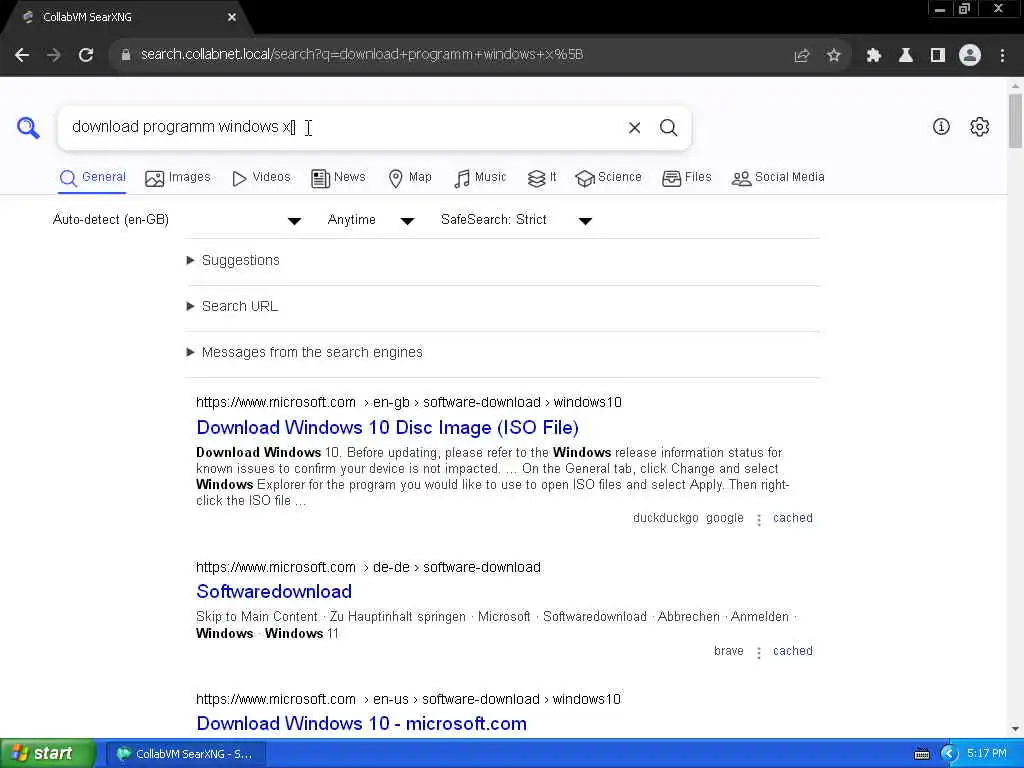Image resolution: width=1024 pixels, height=768 pixels.
Task: Open cached link for Disc Image result
Action: pos(793,519)
